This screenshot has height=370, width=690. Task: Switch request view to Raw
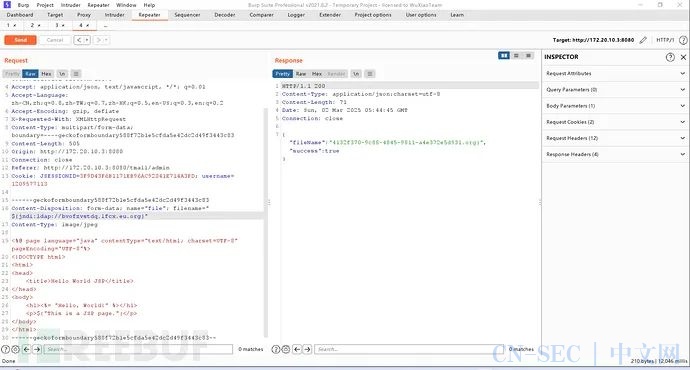[x=30, y=74]
